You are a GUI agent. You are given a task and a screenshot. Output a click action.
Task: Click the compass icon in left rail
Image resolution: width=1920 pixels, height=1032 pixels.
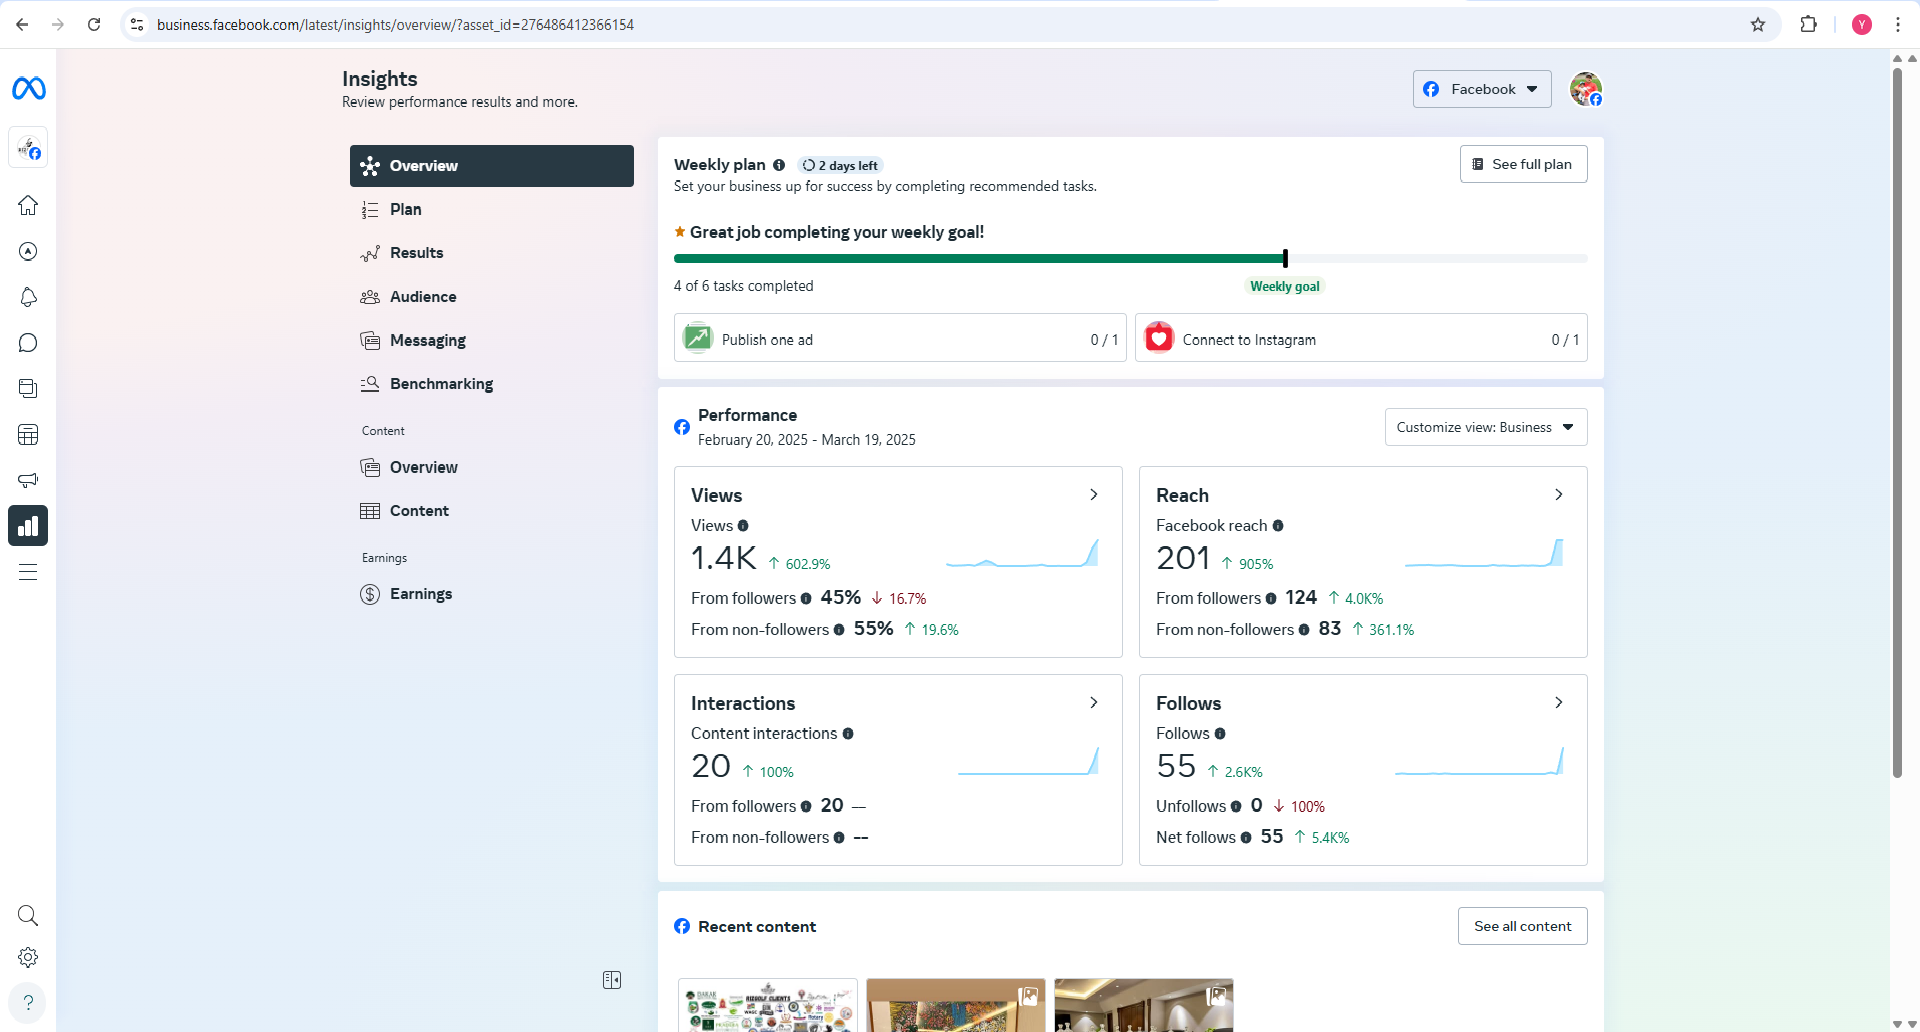pos(28,251)
